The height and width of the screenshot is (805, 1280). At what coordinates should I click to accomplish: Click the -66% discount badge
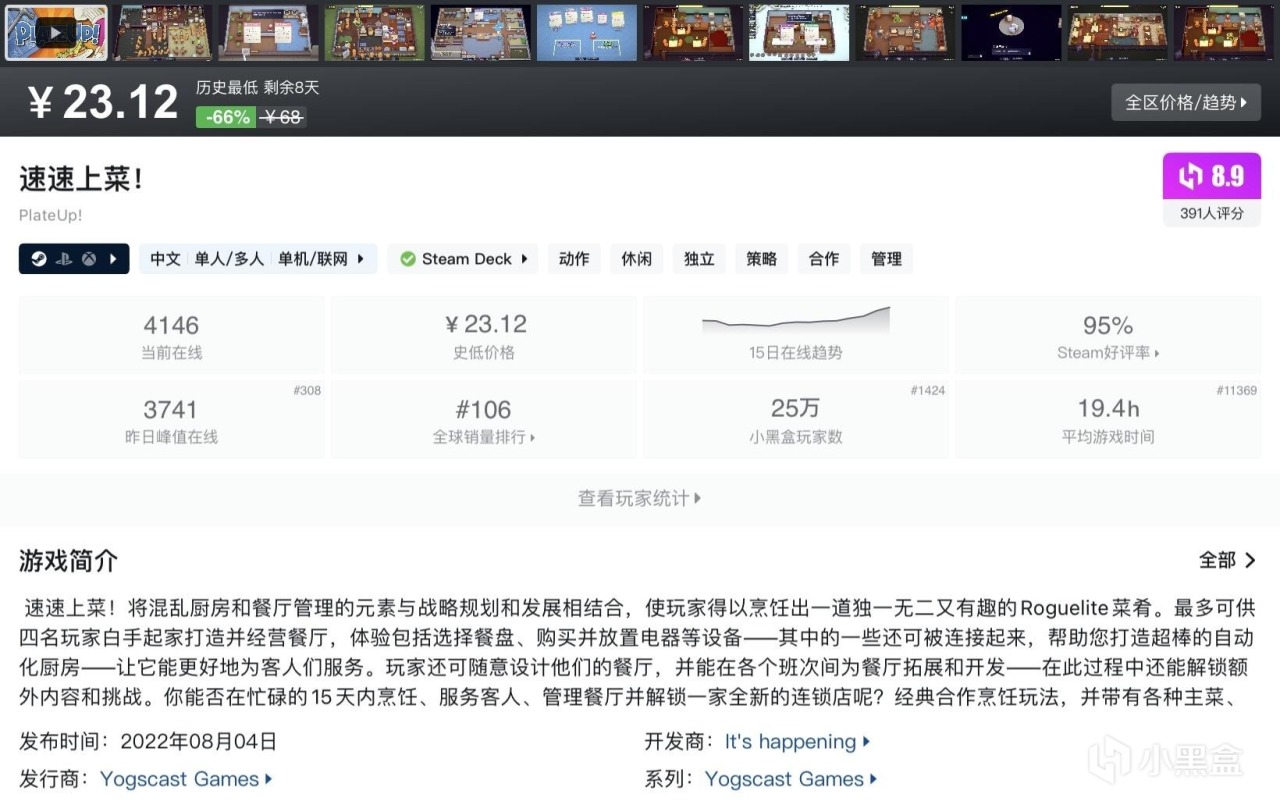(x=227, y=117)
